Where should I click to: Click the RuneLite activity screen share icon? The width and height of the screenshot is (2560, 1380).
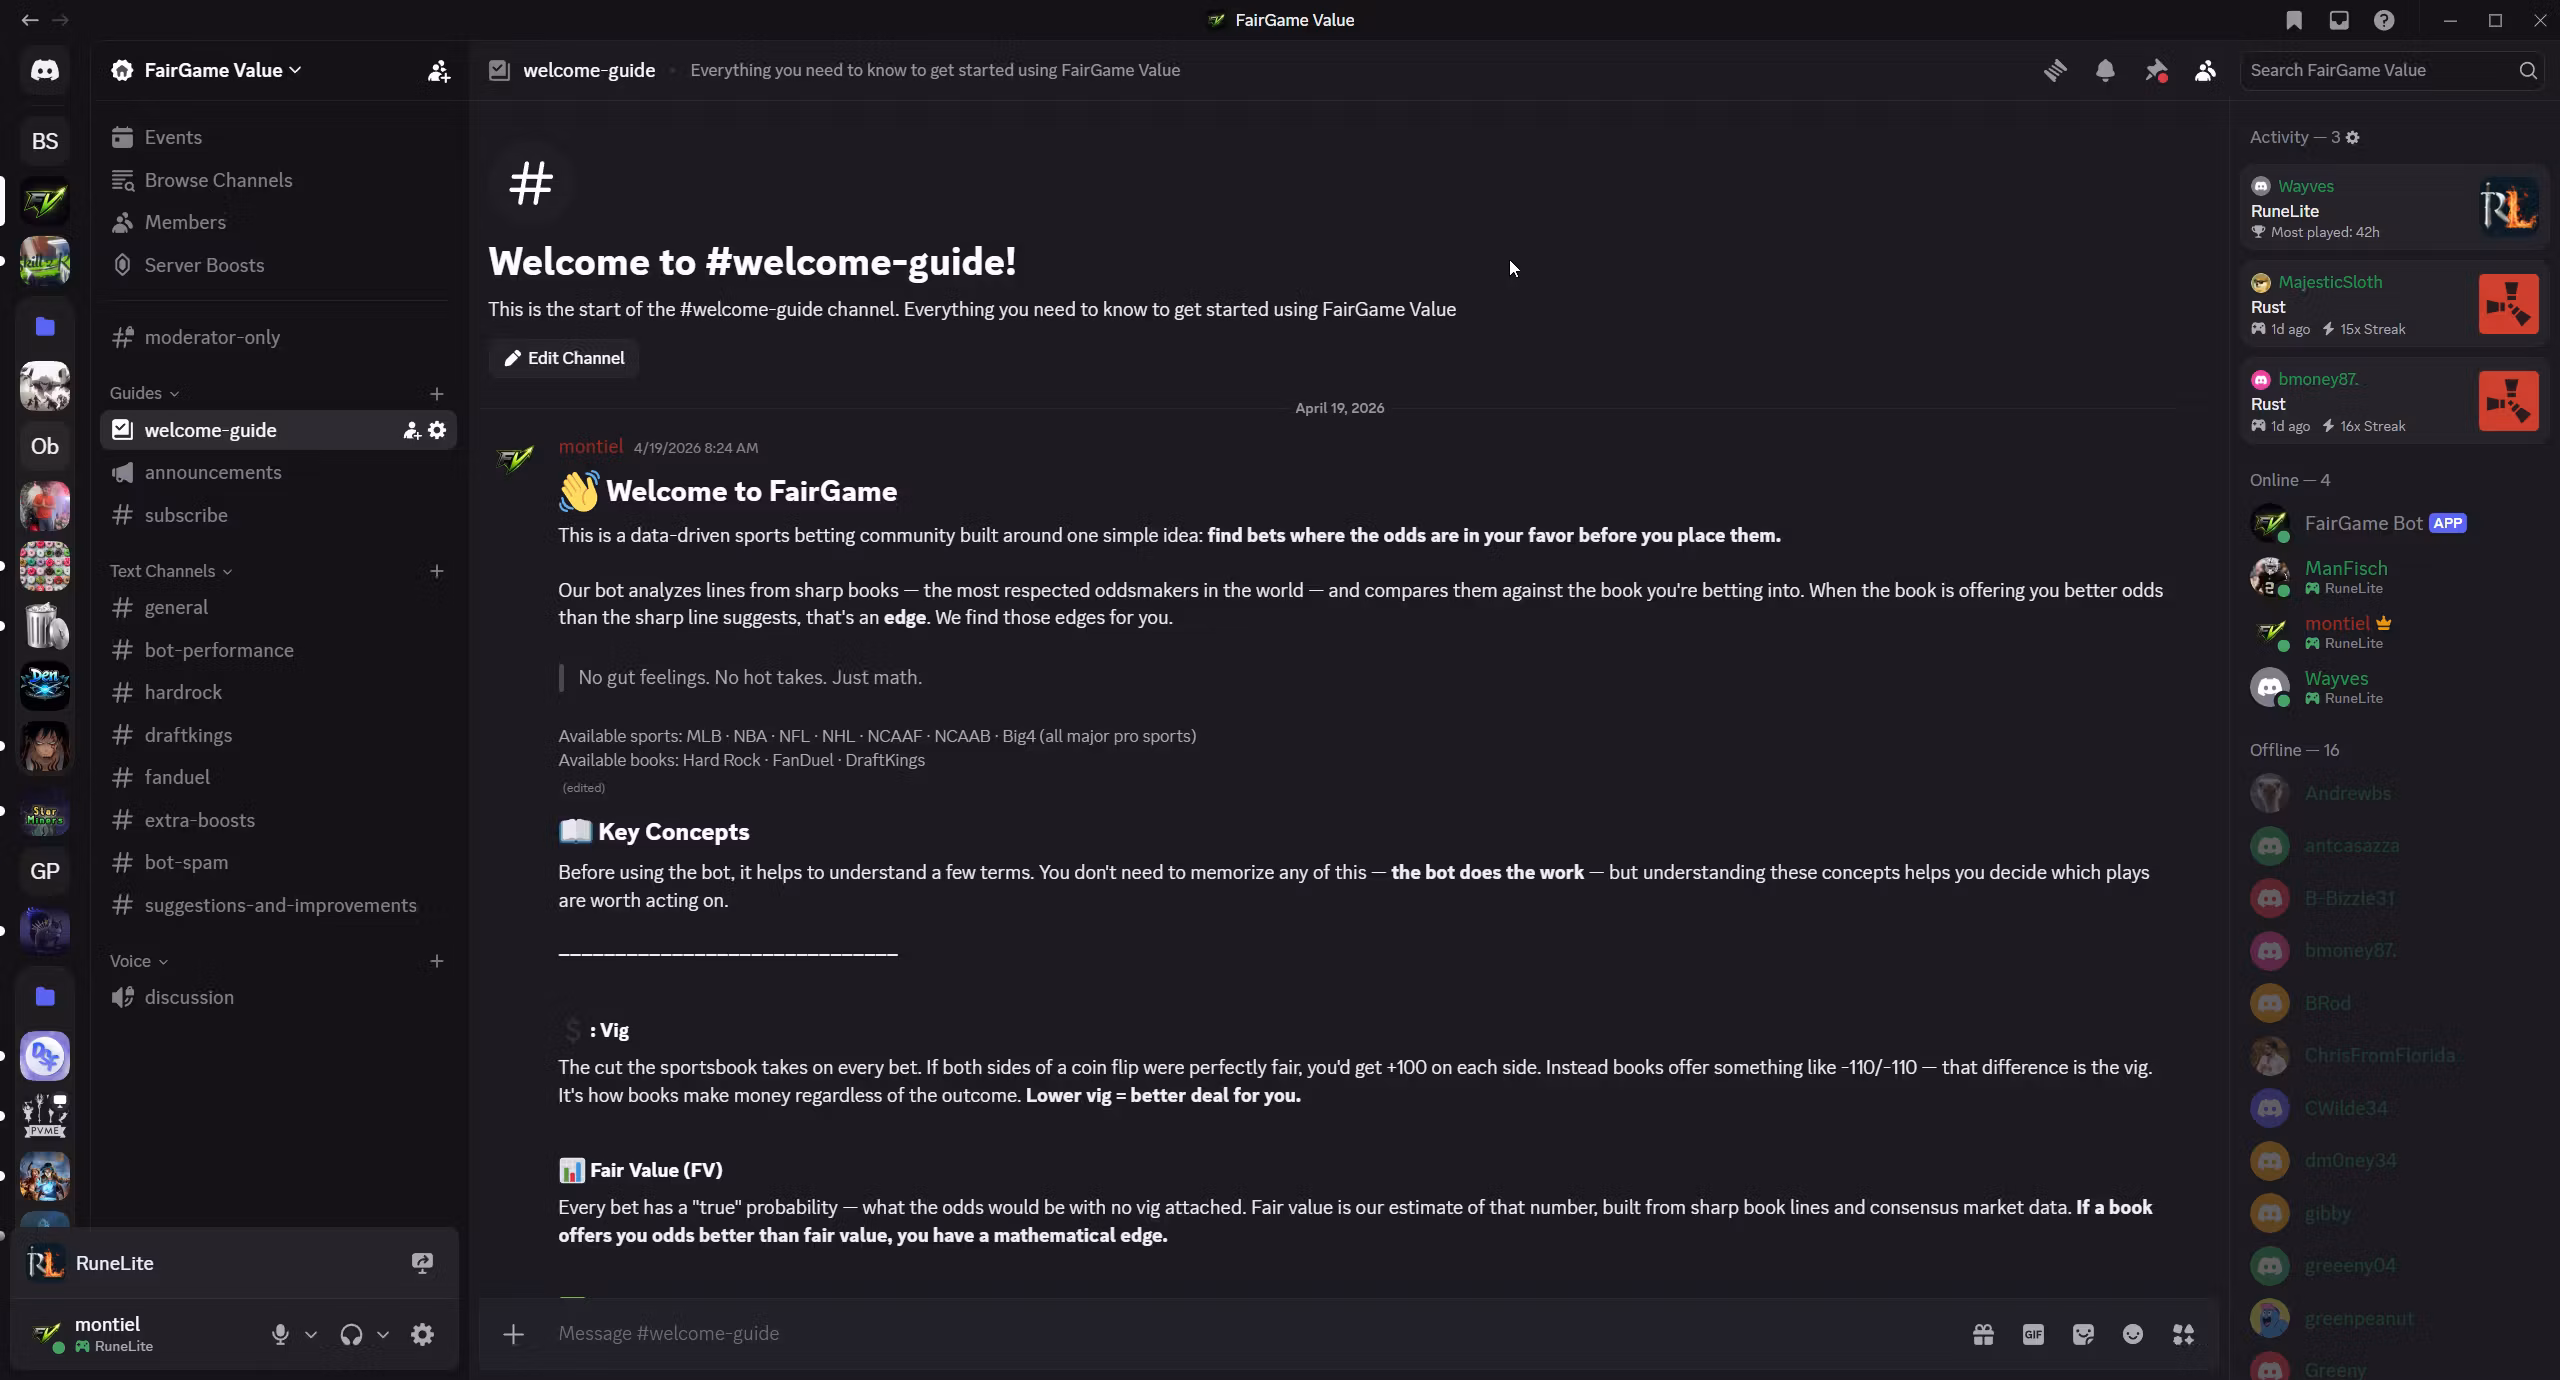click(422, 1263)
